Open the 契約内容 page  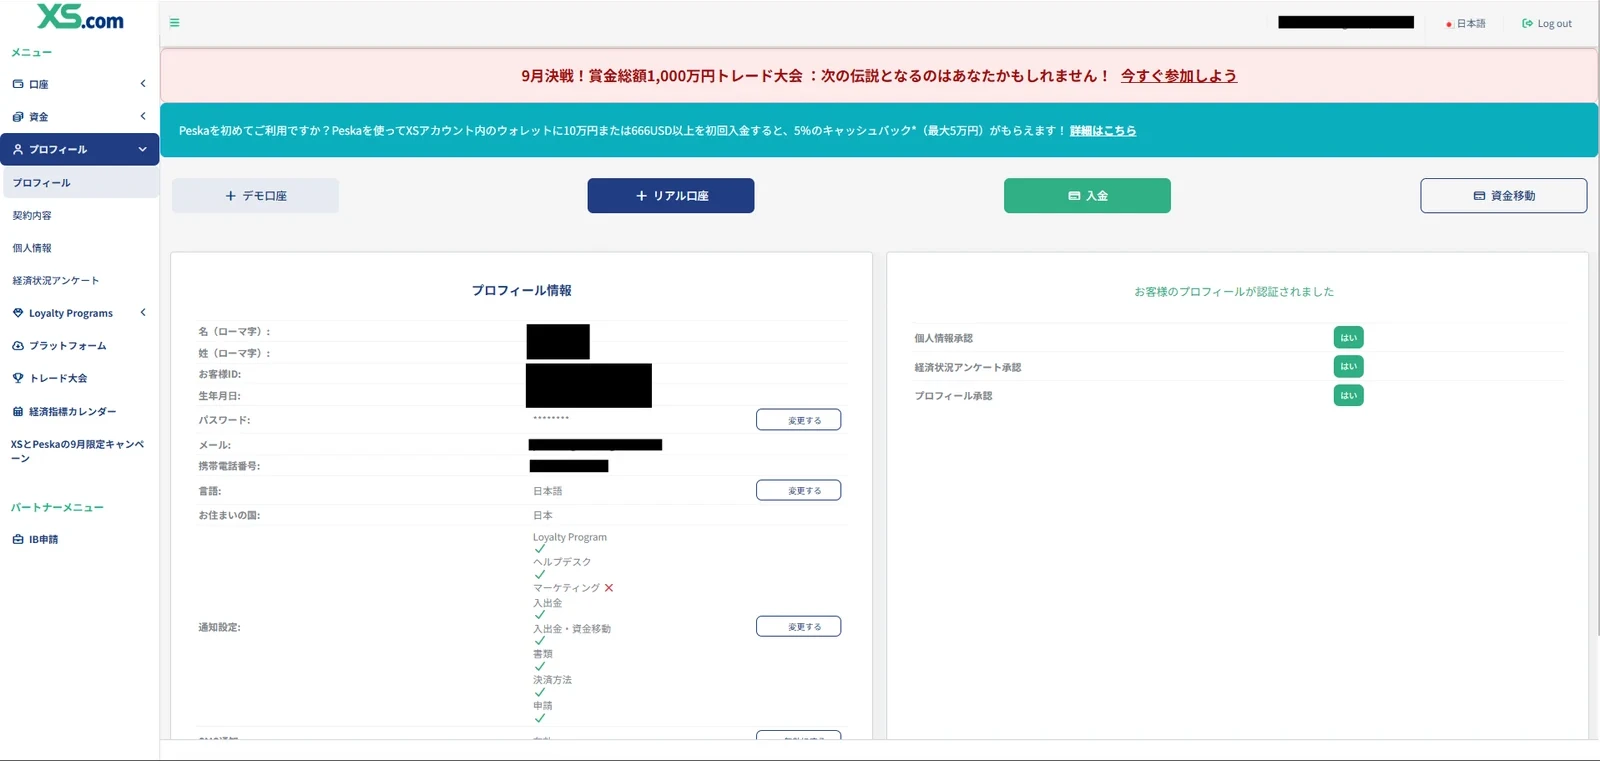32,216
